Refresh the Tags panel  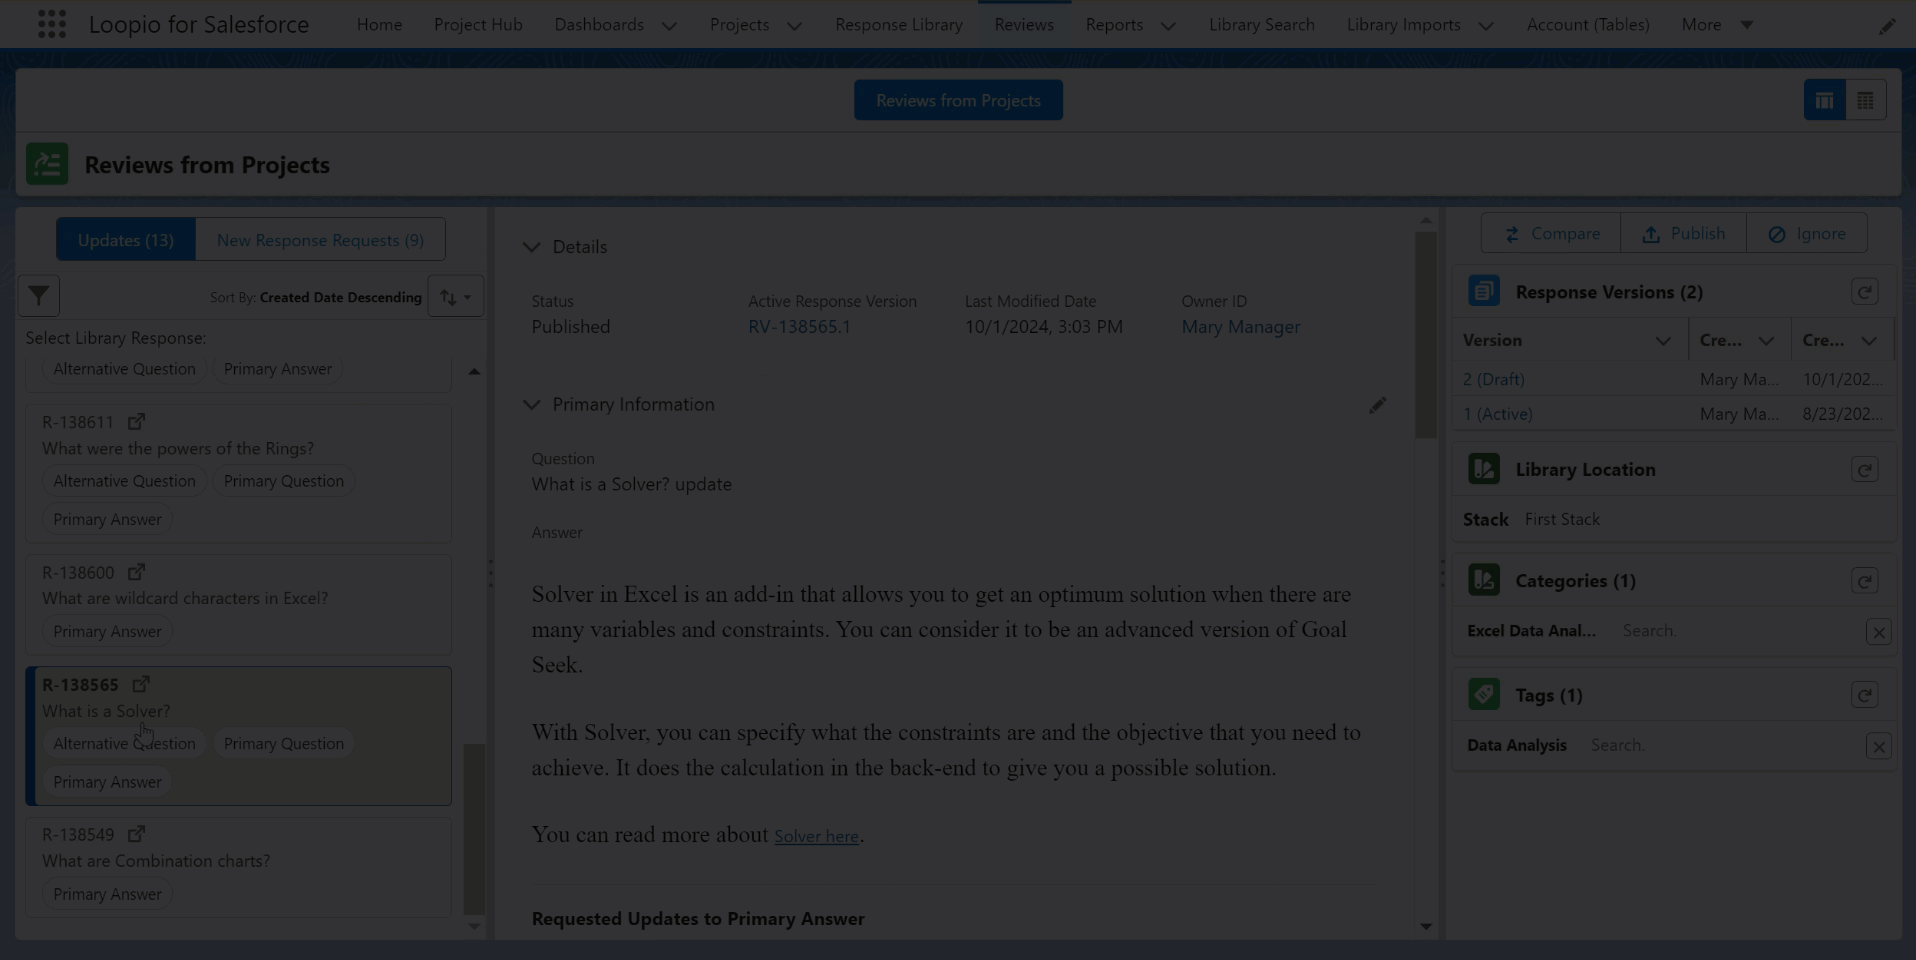[1864, 695]
